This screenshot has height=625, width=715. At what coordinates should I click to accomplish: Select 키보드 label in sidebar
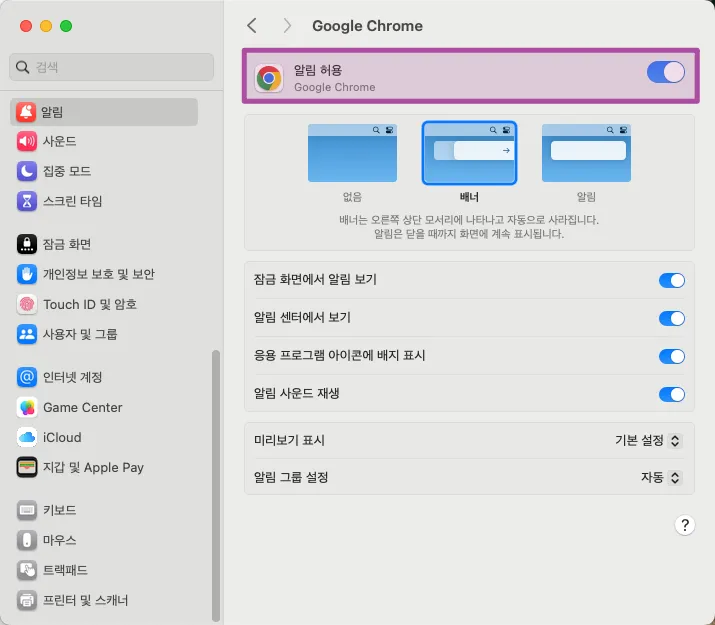tap(60, 510)
